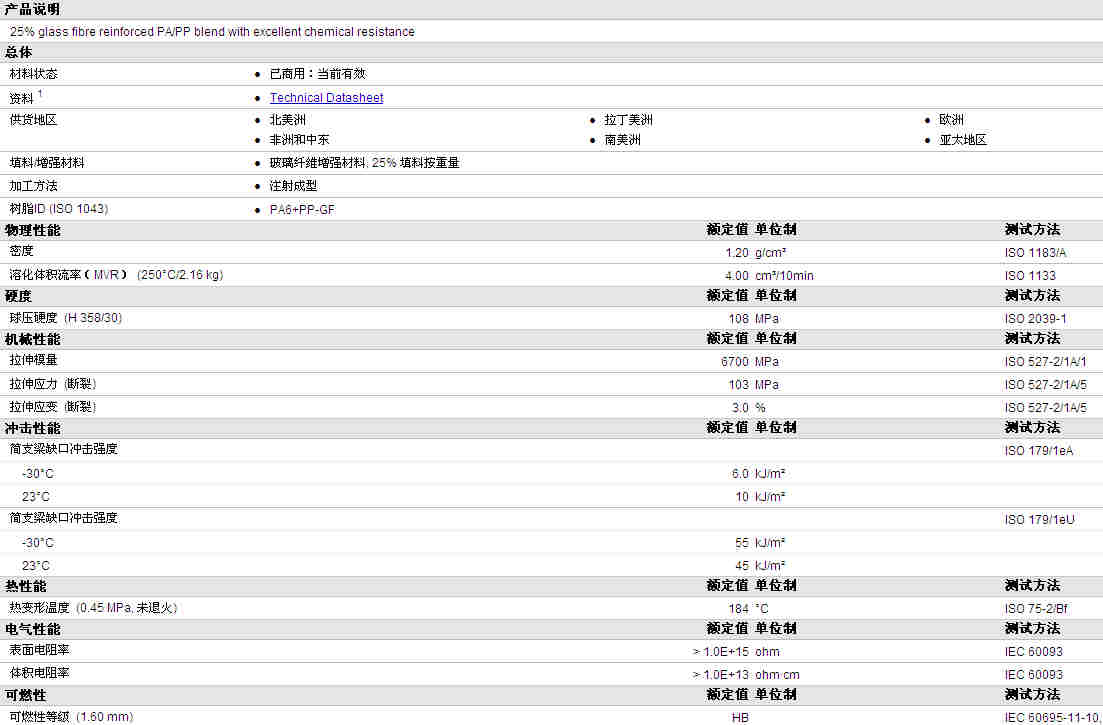
Task: Select the ball hardness value '108'
Action: pos(739,319)
